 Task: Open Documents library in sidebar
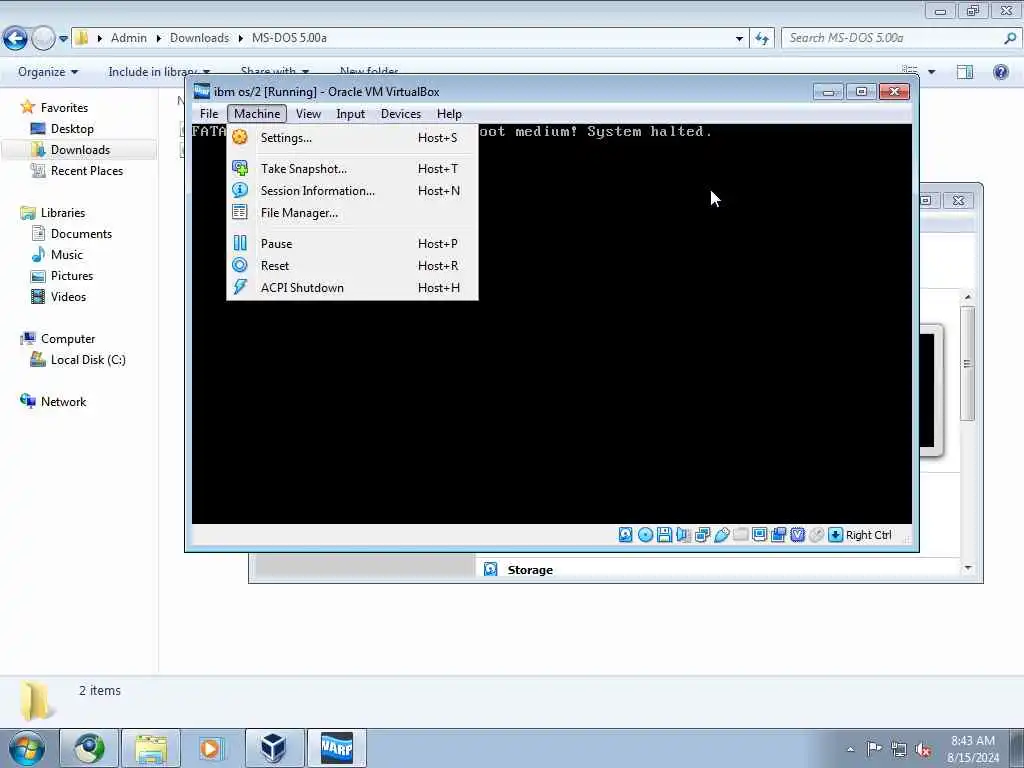82,234
